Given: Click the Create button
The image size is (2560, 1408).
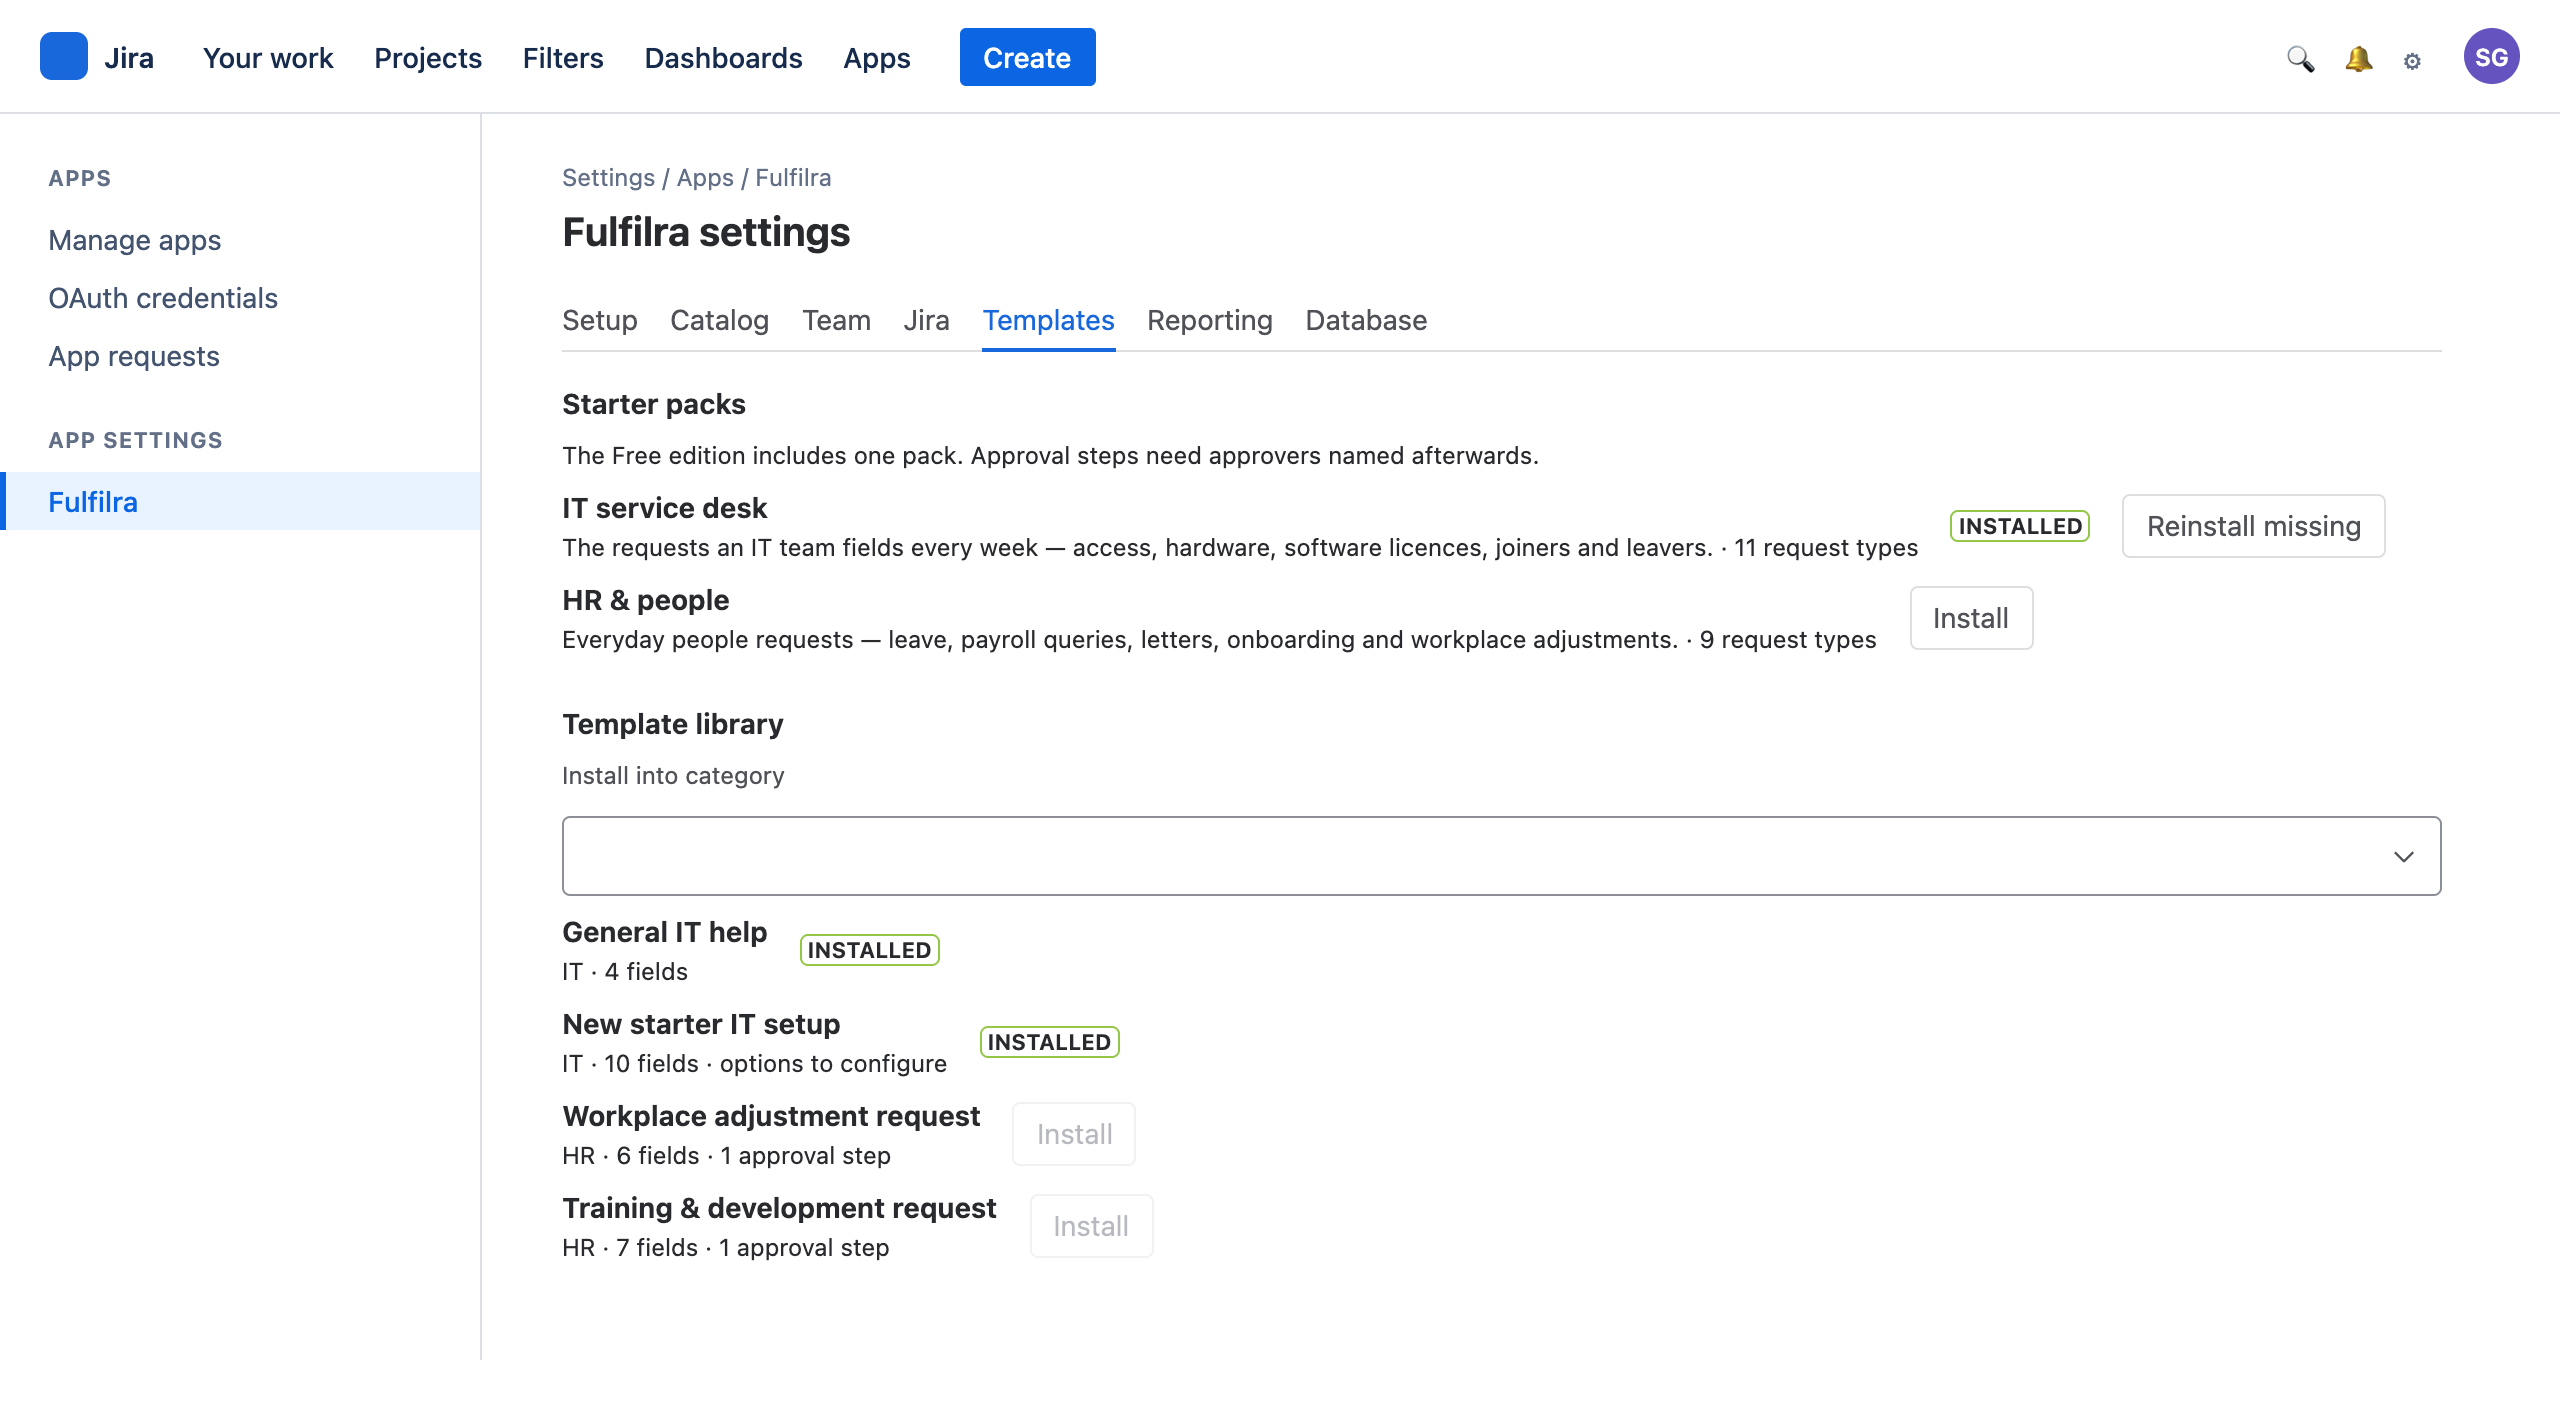Looking at the screenshot, I should tap(1027, 57).
